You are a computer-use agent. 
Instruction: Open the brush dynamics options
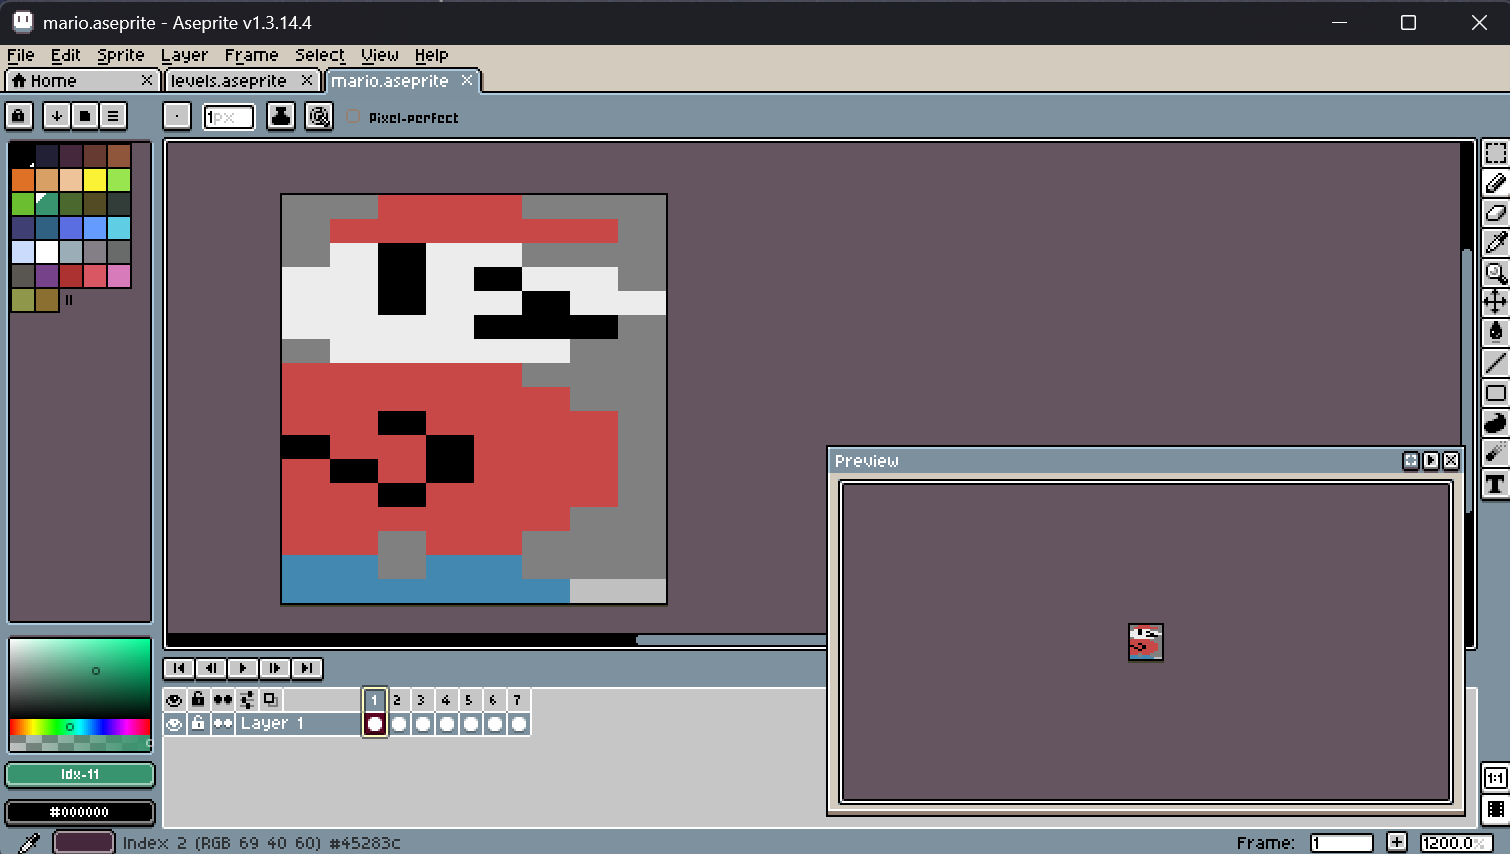point(319,116)
